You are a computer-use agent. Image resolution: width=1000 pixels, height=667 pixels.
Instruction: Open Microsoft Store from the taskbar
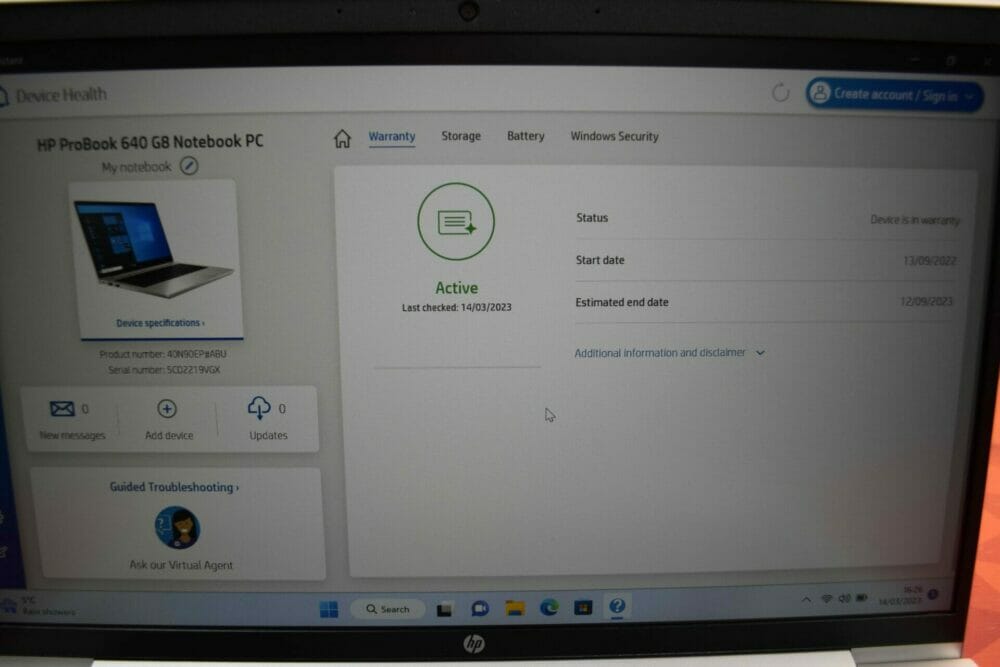point(583,608)
